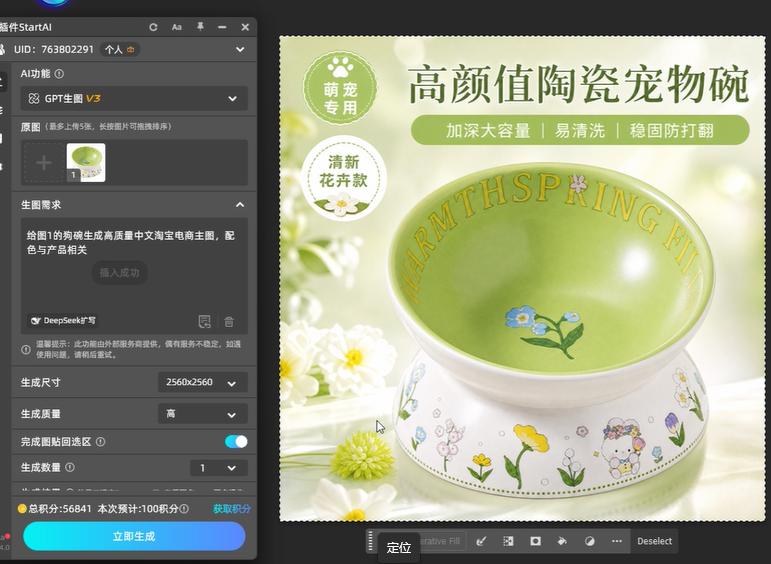Click the 总积分:56841 text
Screen dimensions: 771x564
click(x=60, y=509)
